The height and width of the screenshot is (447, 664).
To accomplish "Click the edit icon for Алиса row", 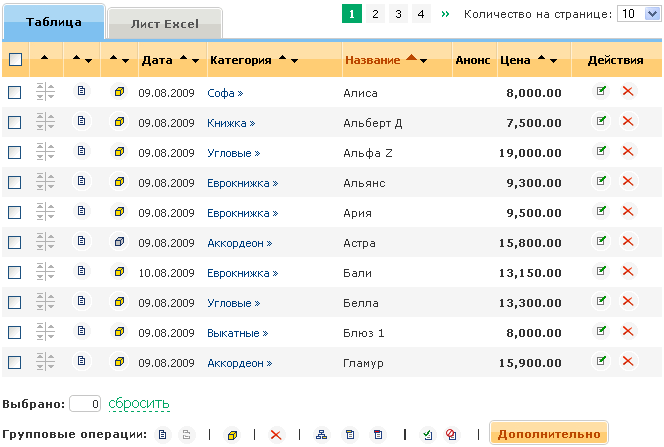I will click(601, 92).
